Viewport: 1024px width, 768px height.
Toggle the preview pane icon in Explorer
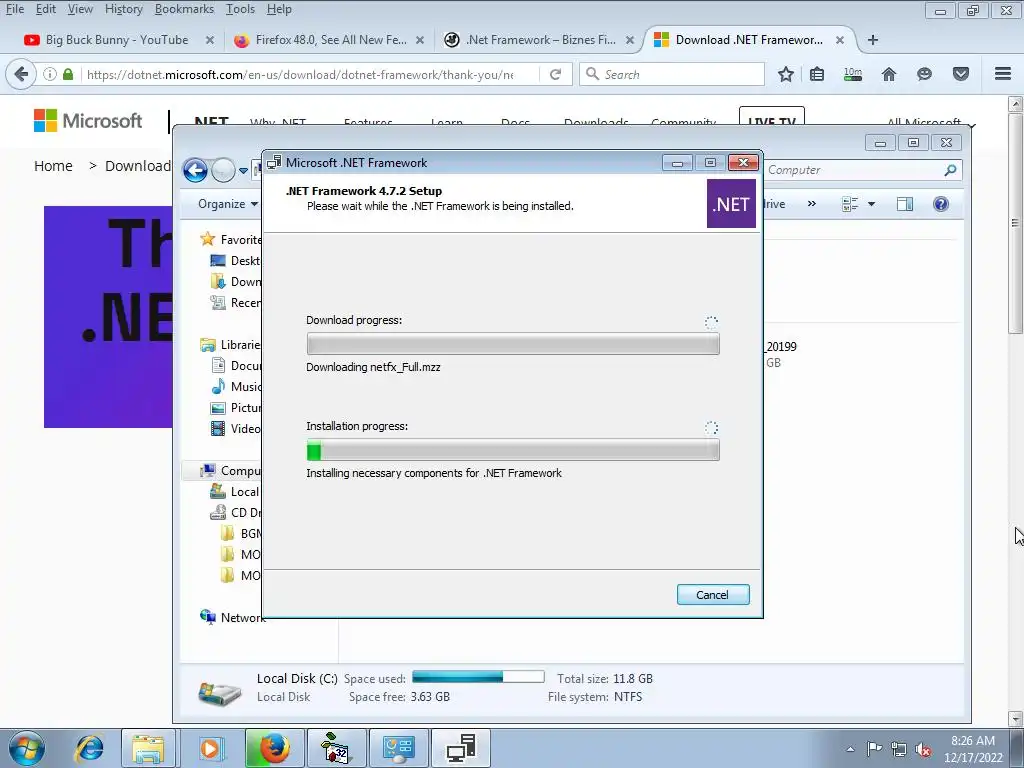click(x=904, y=204)
